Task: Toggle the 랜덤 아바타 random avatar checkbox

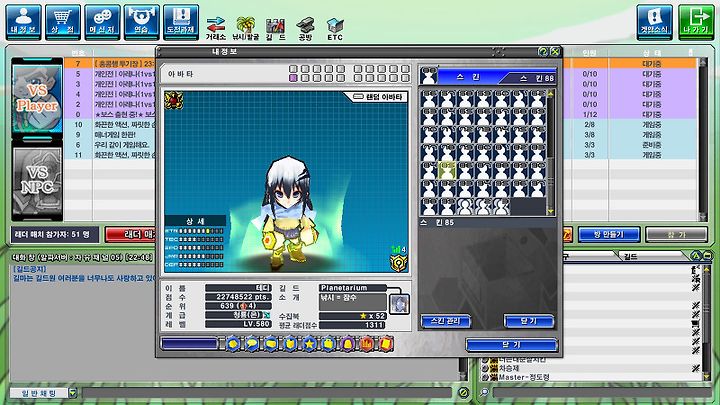Action: (358, 97)
